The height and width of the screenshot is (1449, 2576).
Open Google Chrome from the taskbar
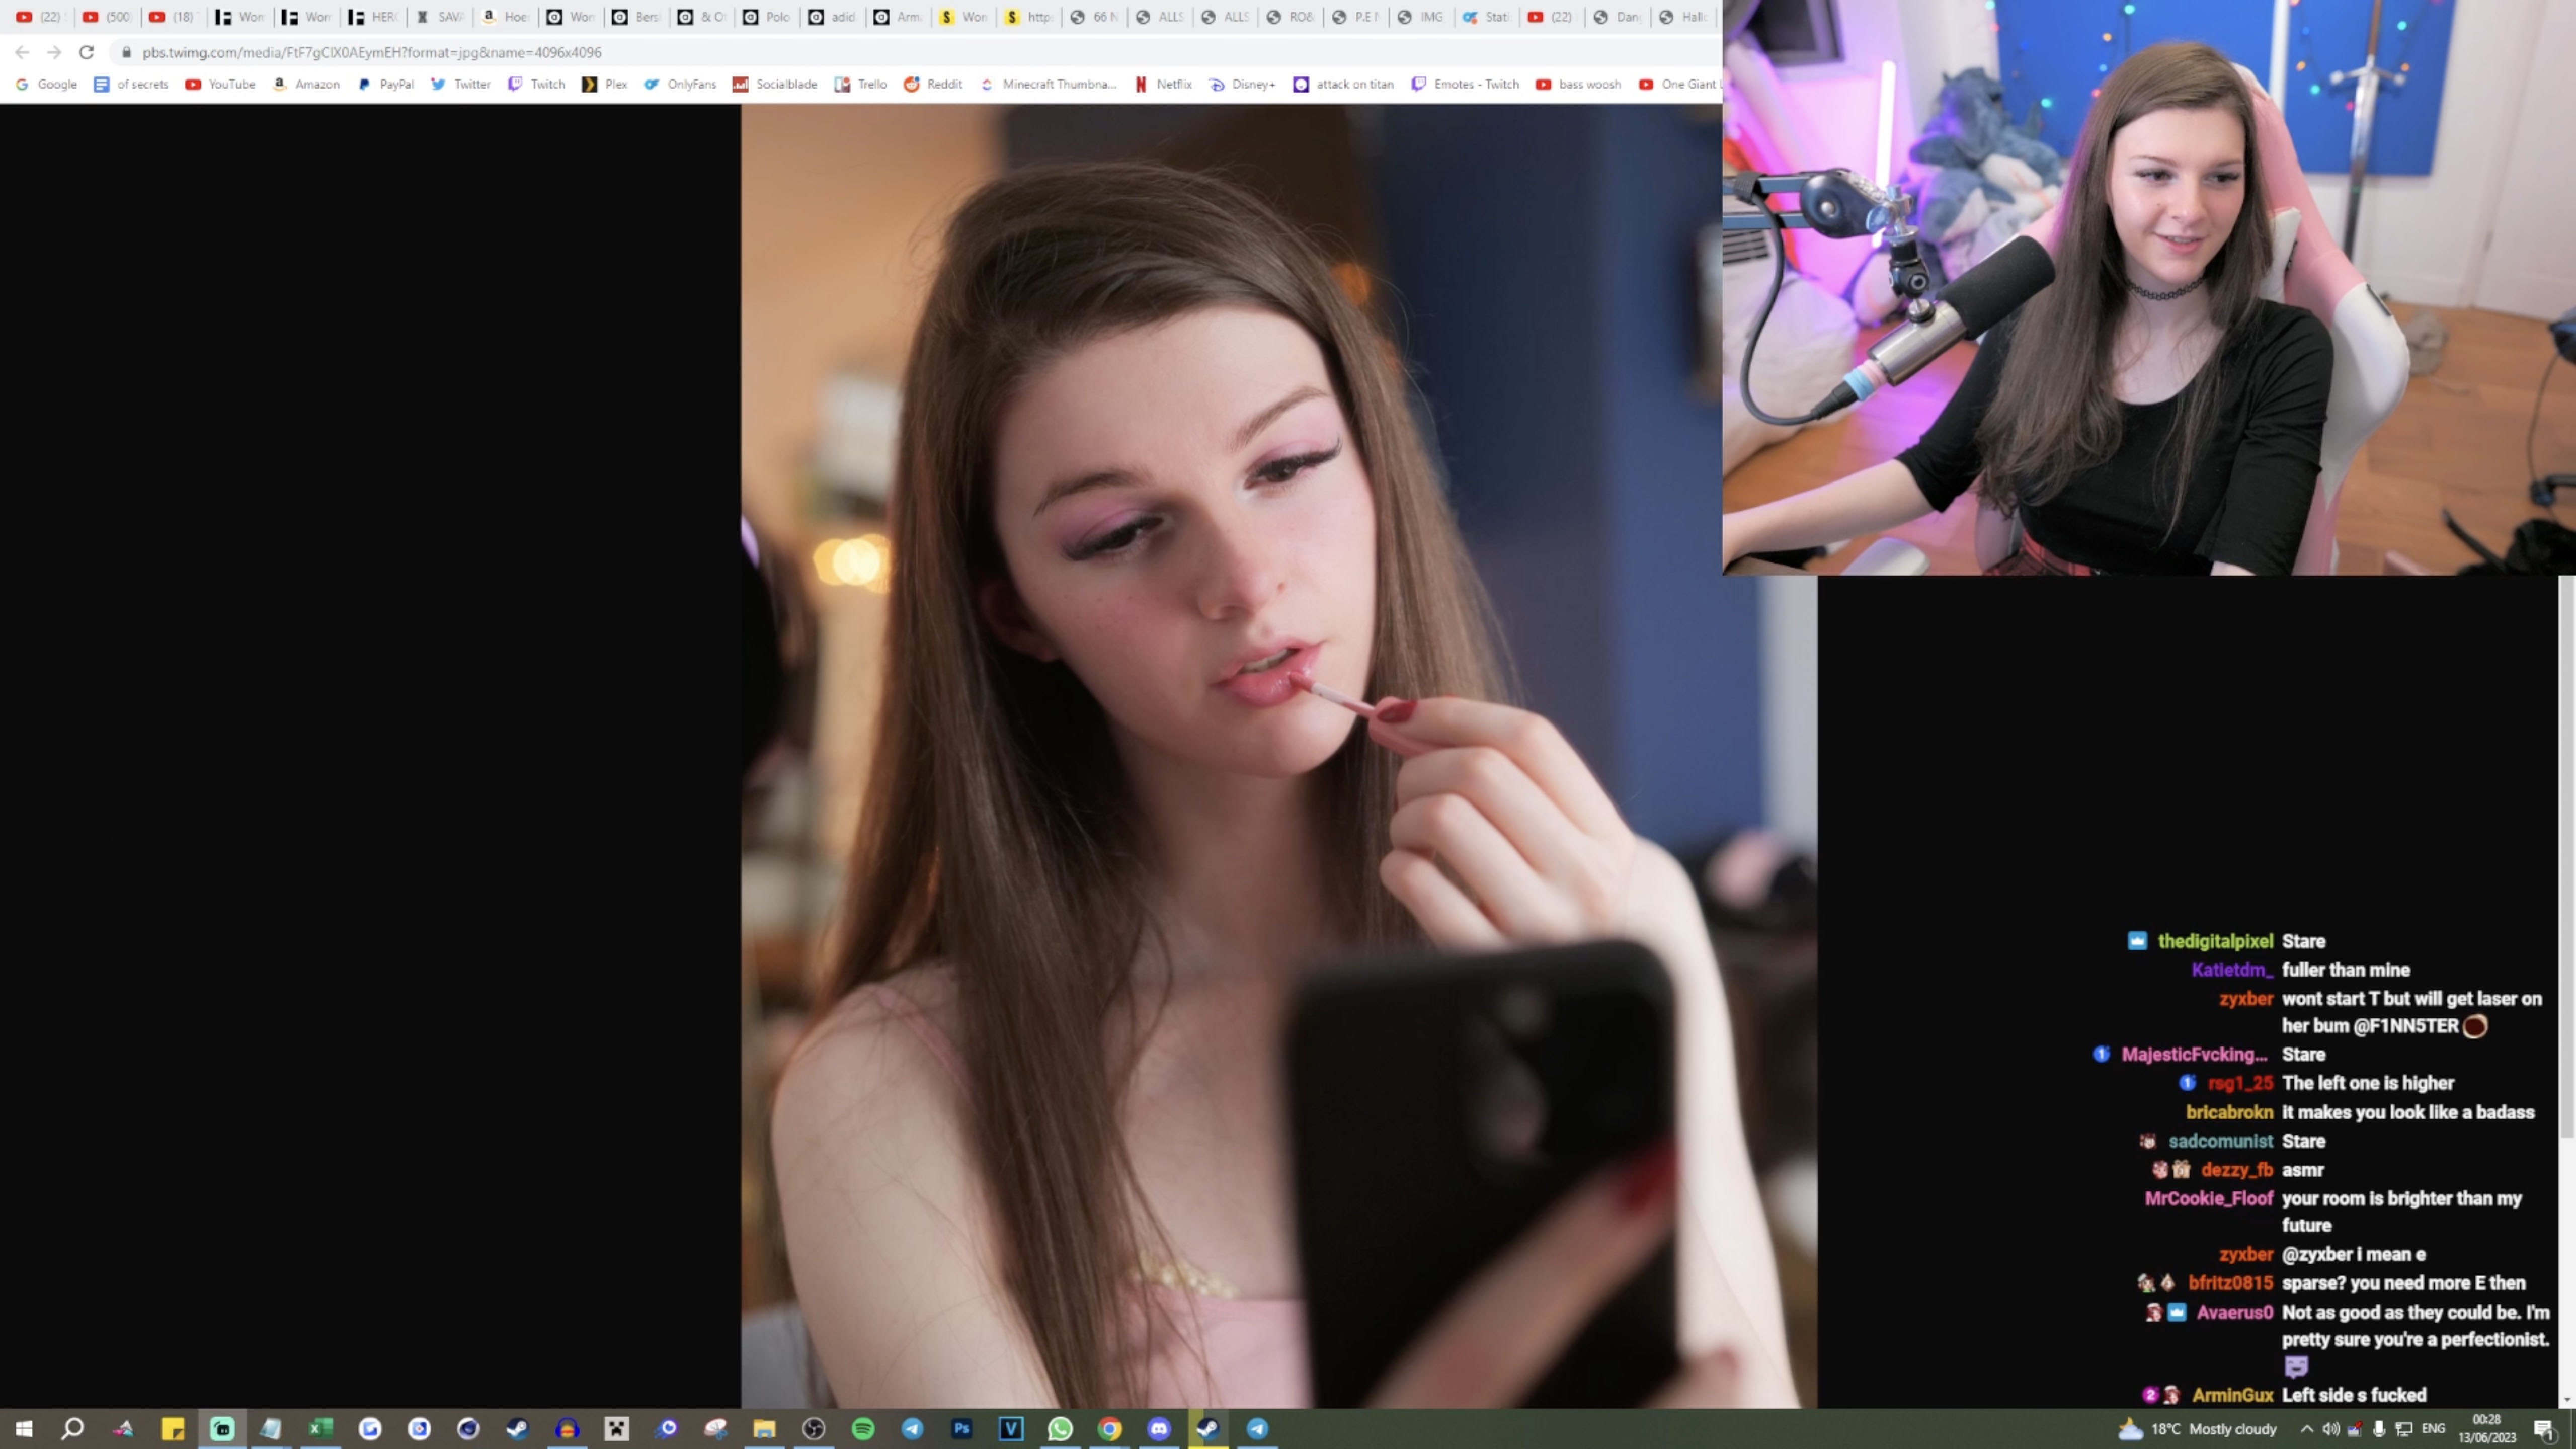(x=1109, y=1428)
